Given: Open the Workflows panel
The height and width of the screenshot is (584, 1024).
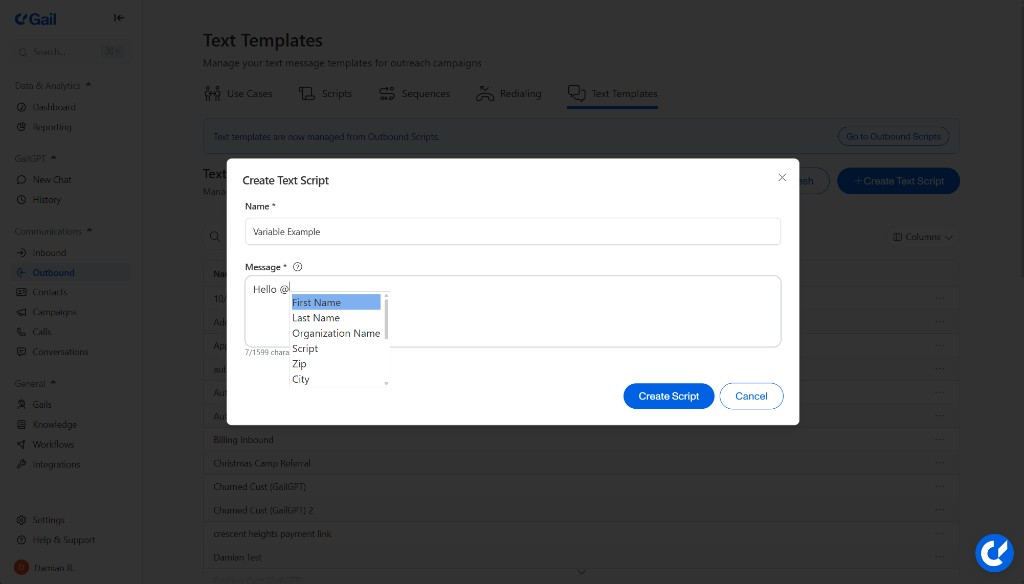Looking at the screenshot, I should click(54, 444).
